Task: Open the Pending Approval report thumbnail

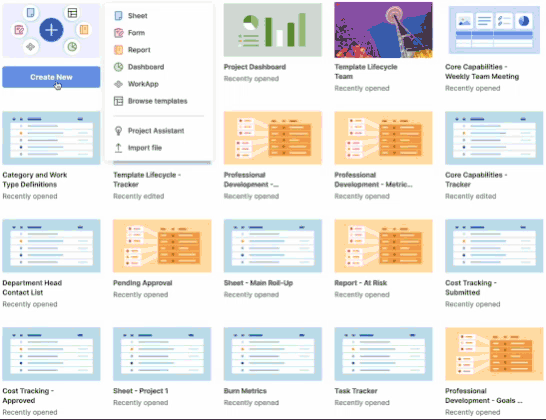Action: pyautogui.click(x=162, y=246)
